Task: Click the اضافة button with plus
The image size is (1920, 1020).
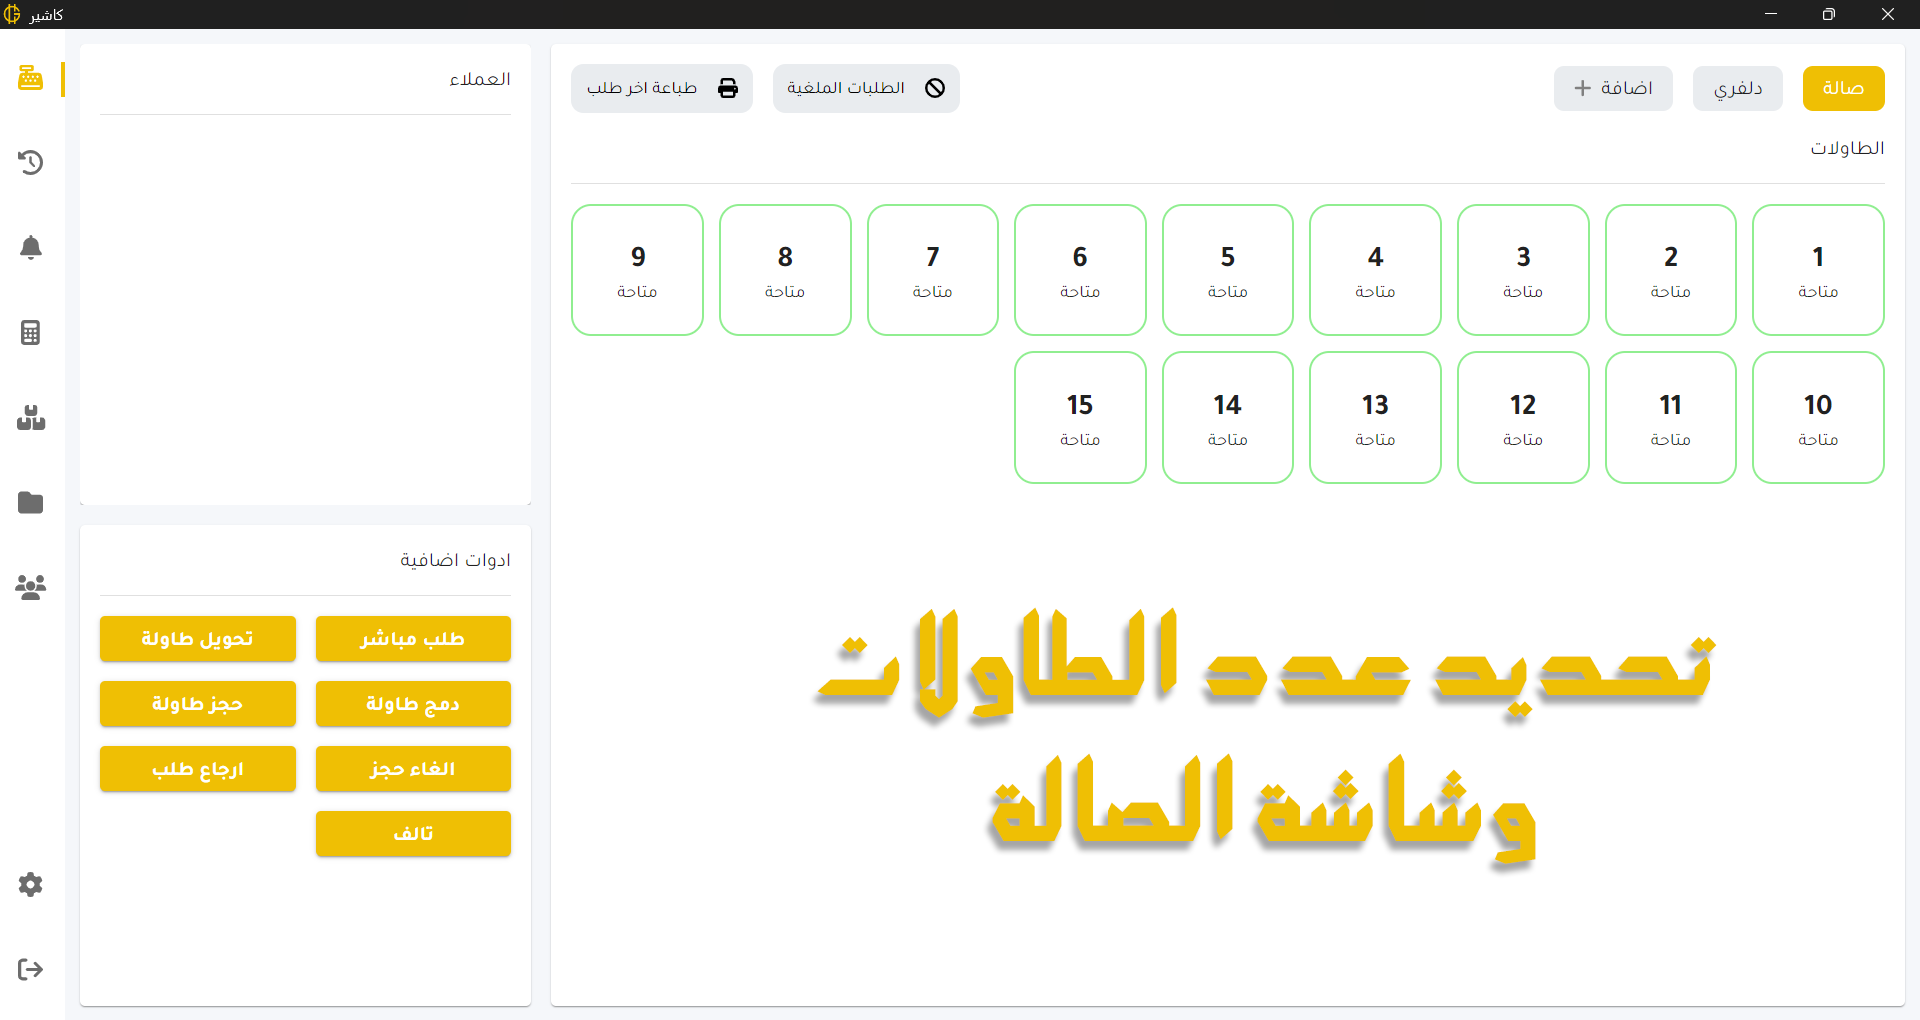Action: (x=1612, y=88)
